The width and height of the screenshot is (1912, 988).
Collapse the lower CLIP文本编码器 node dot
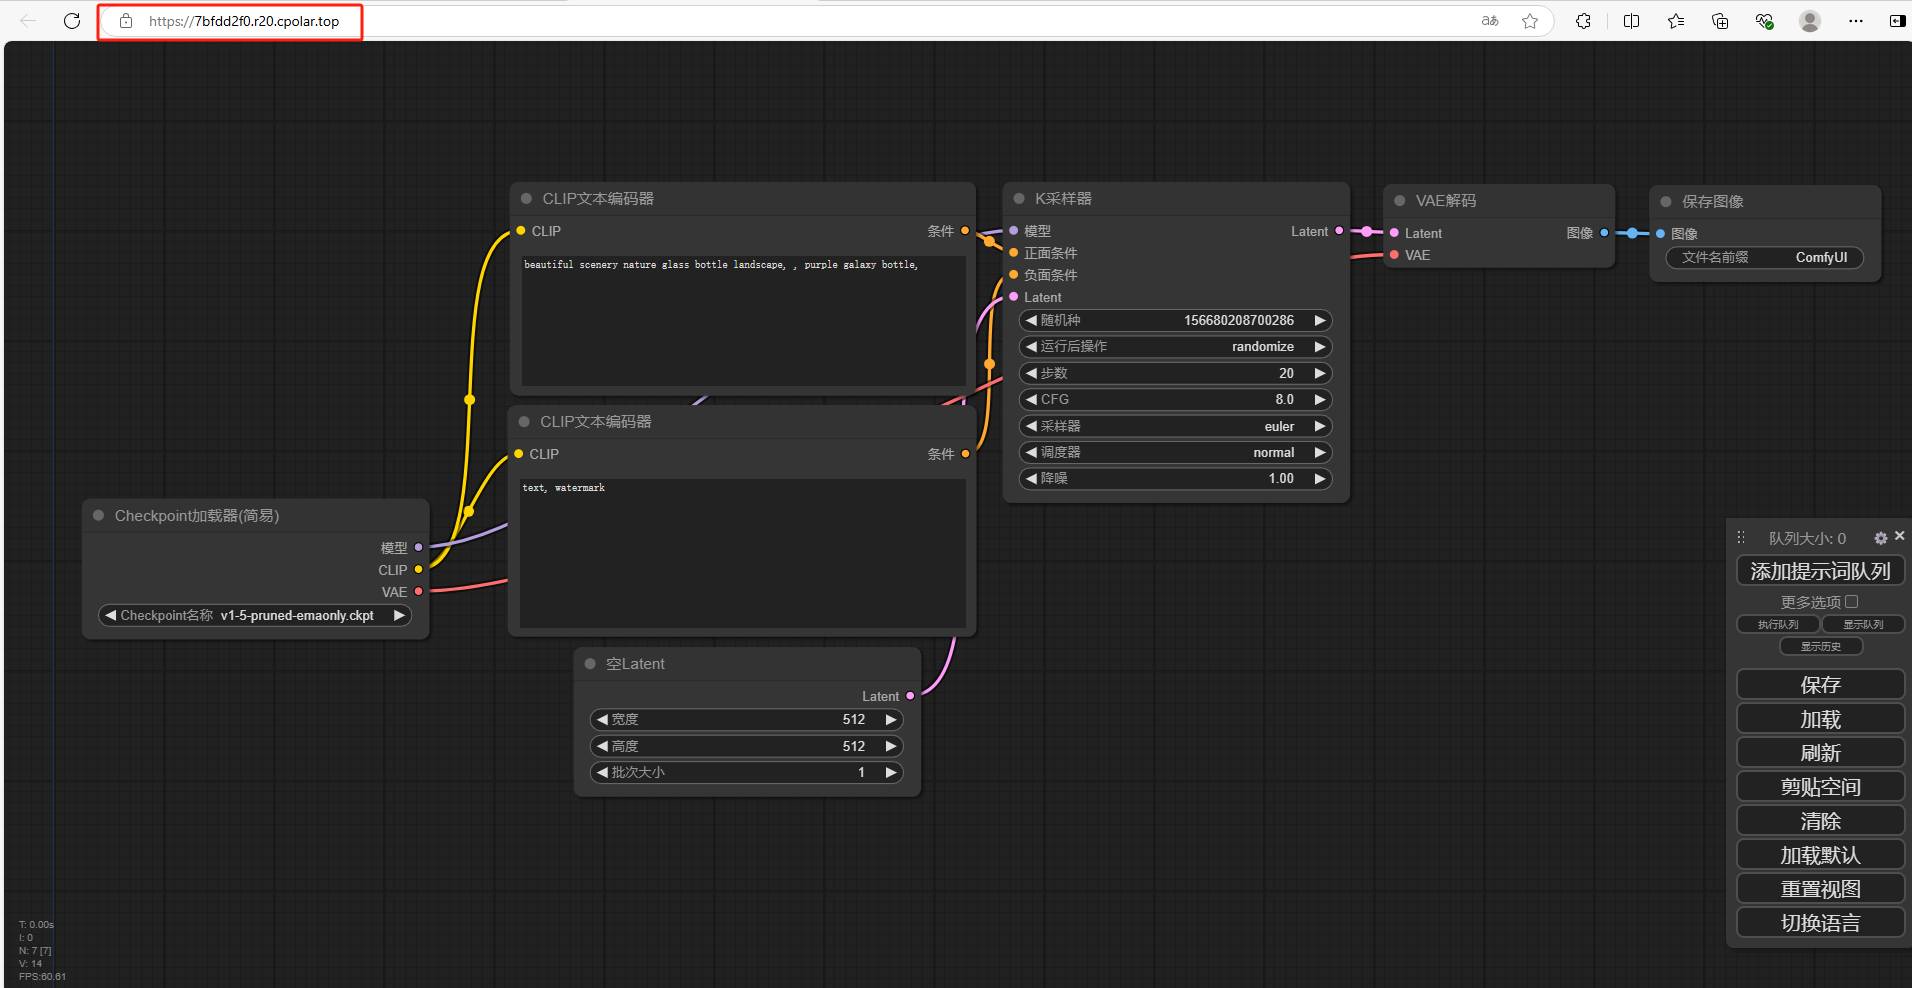pos(524,422)
